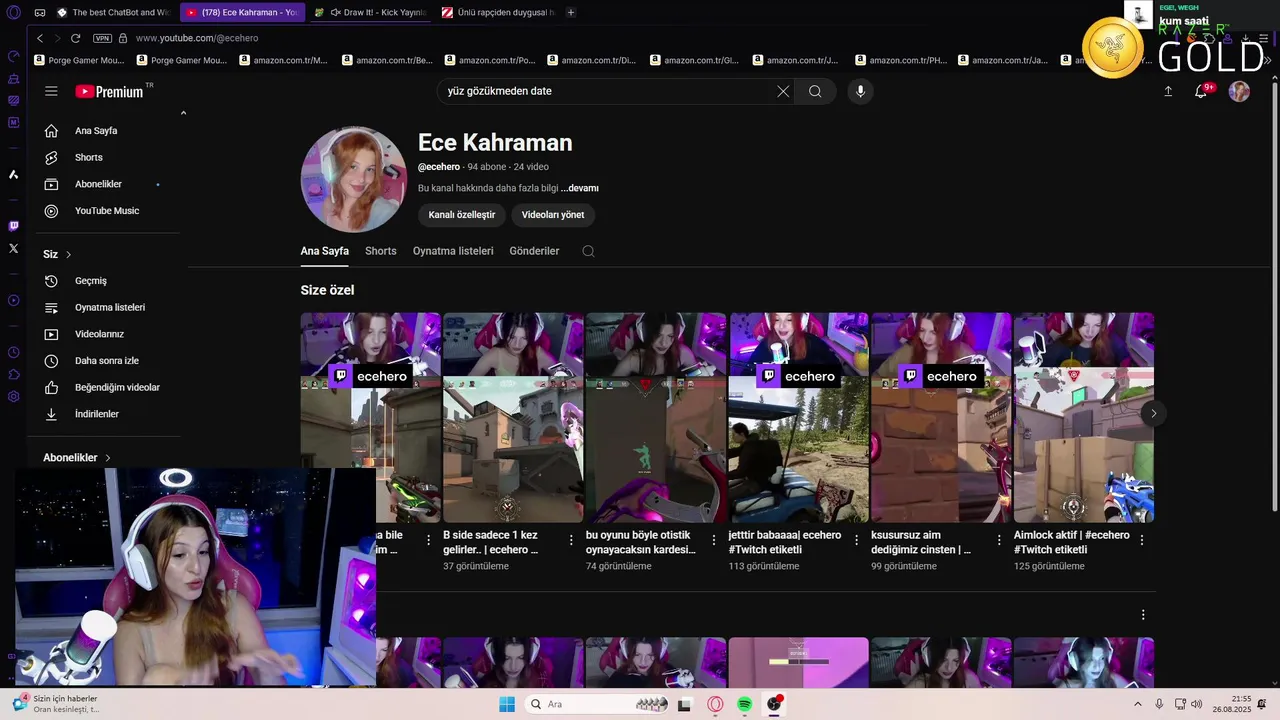Search within channel using magnifier icon
1280x720 pixels.
click(588, 251)
